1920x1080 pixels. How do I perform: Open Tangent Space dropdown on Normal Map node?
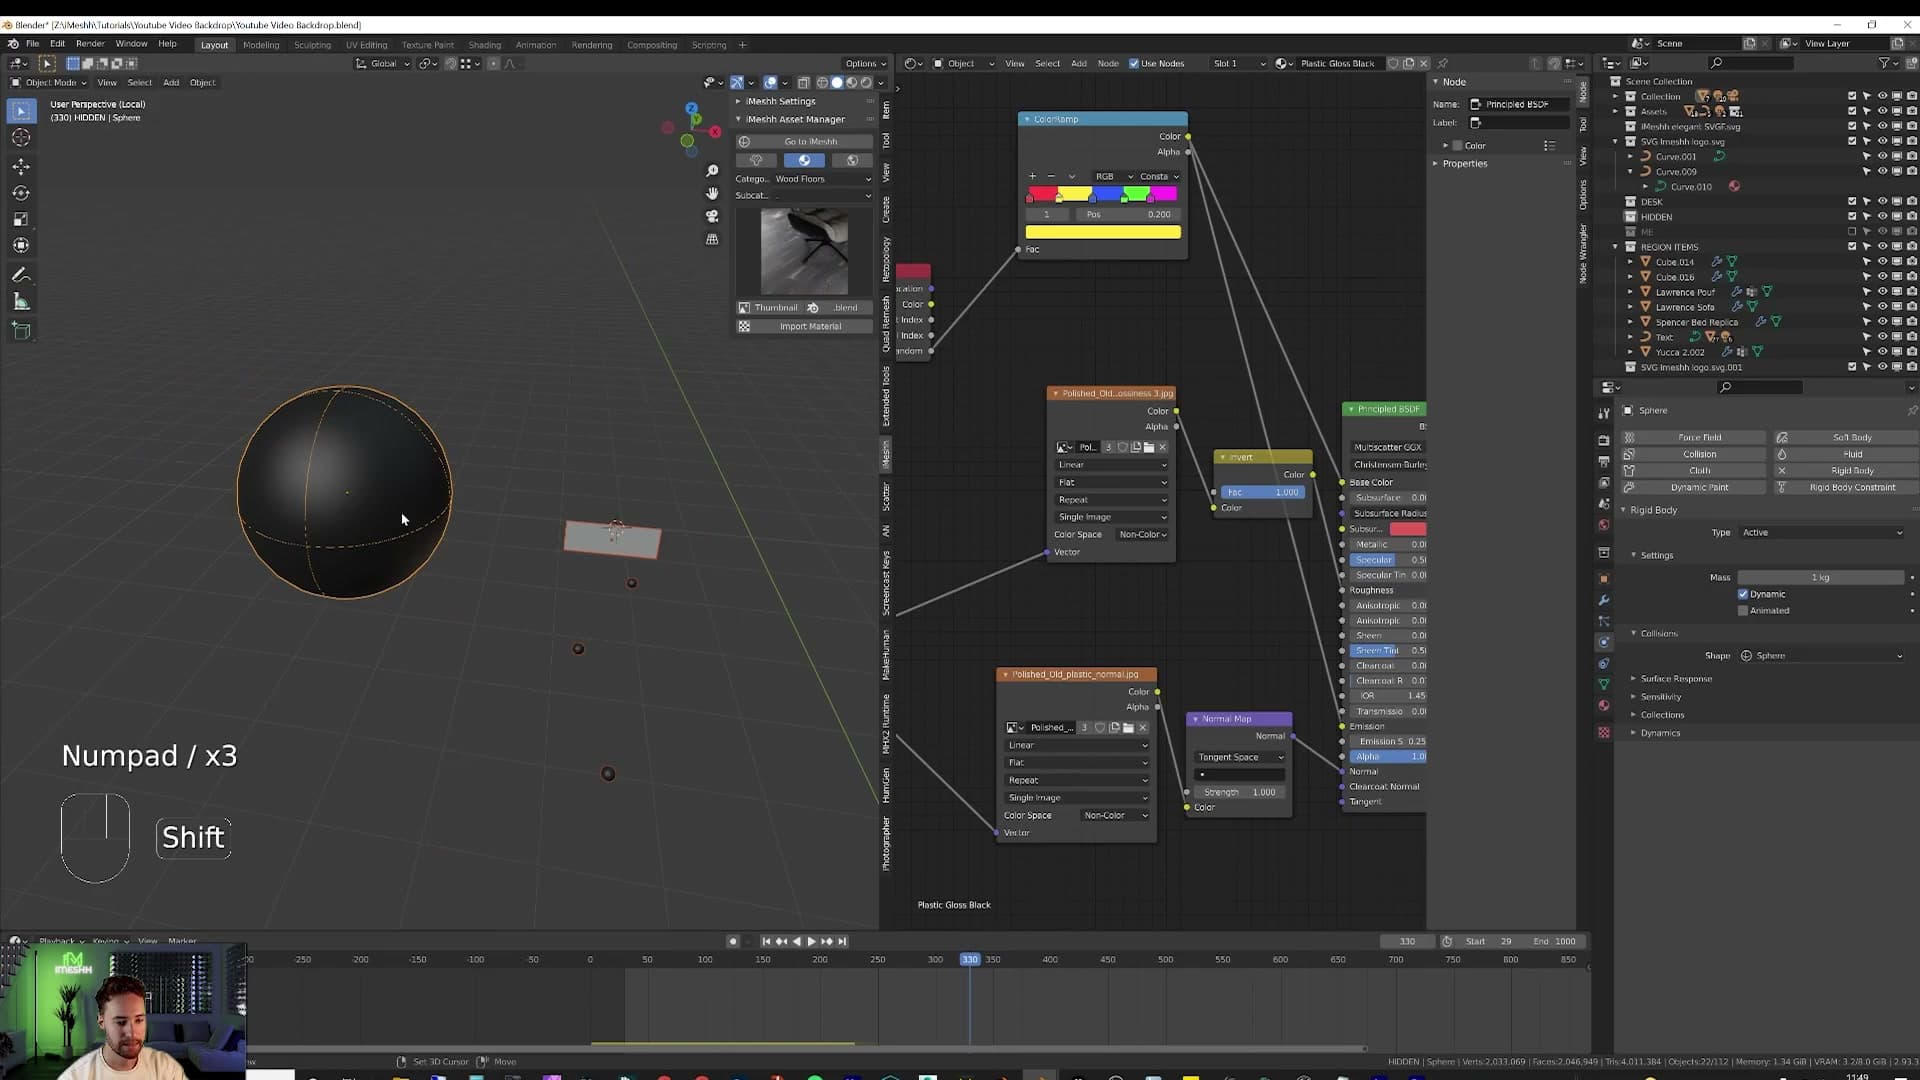point(1240,757)
